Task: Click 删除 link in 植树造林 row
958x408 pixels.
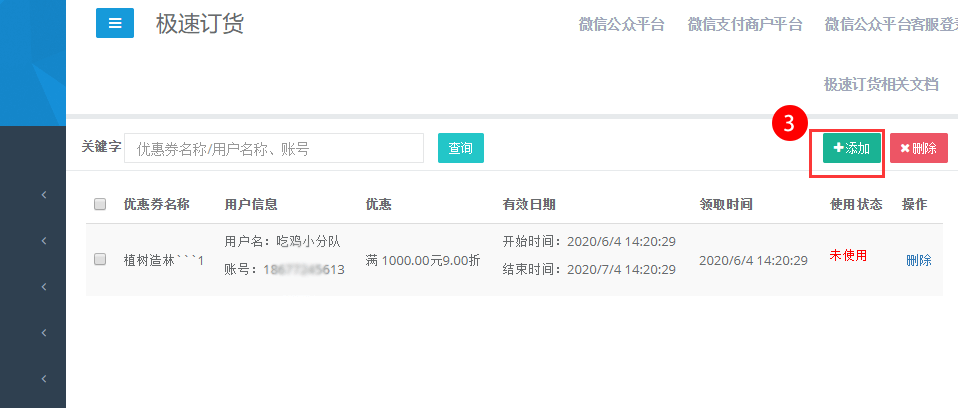Action: (x=919, y=261)
